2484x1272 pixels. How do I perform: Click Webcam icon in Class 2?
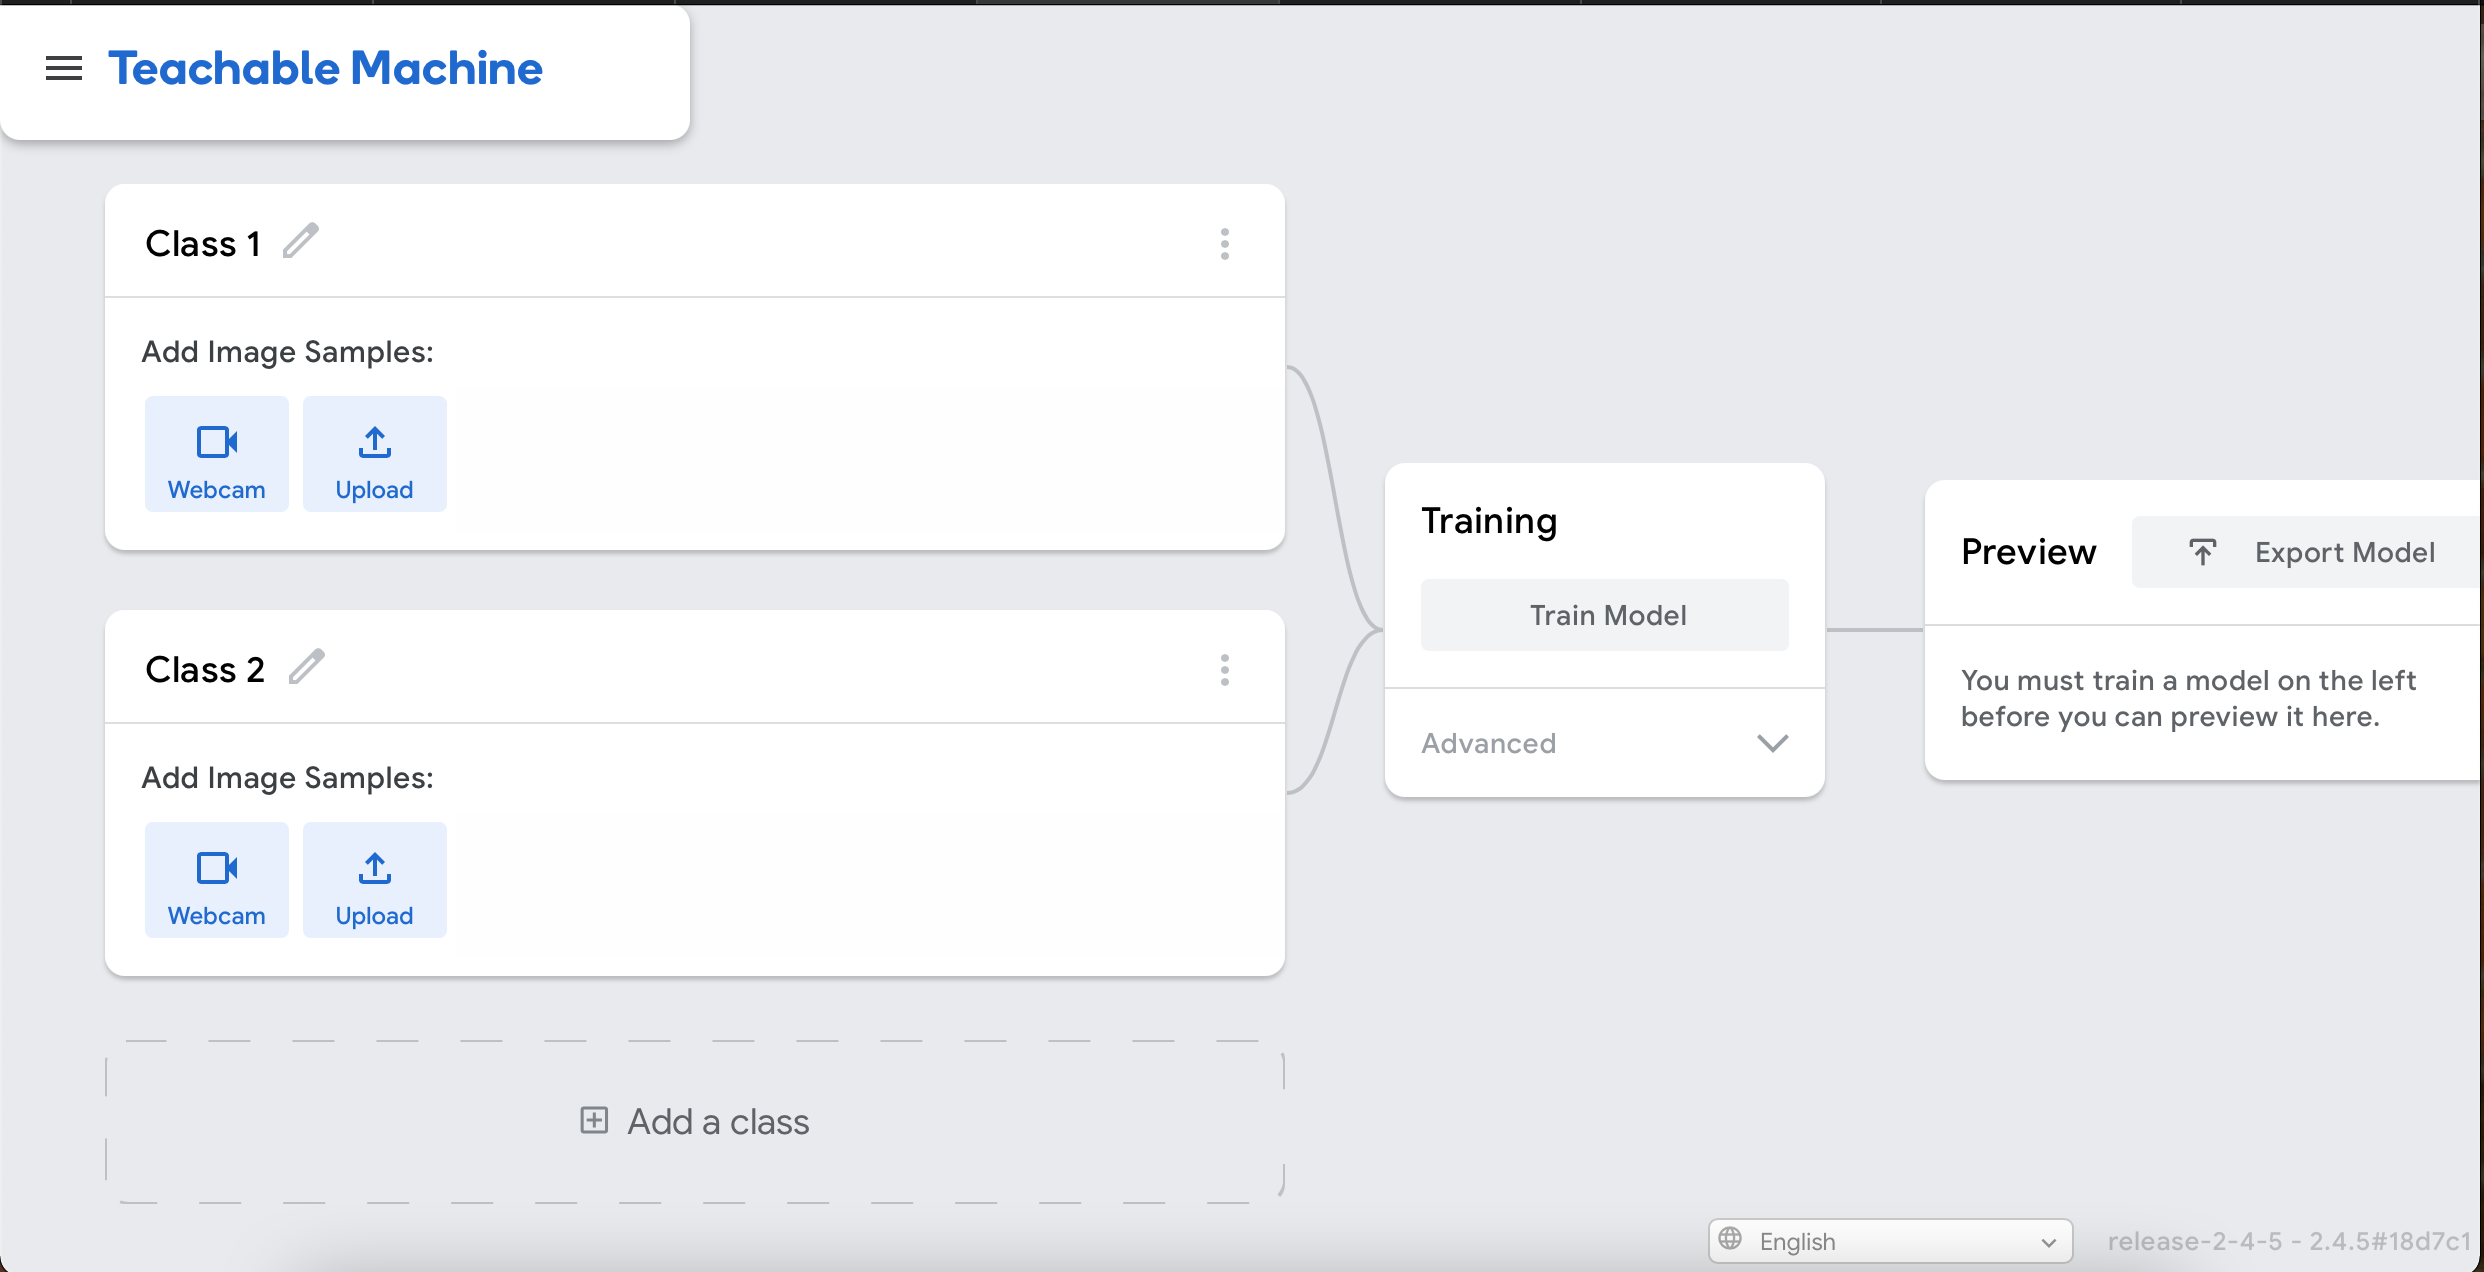click(217, 868)
